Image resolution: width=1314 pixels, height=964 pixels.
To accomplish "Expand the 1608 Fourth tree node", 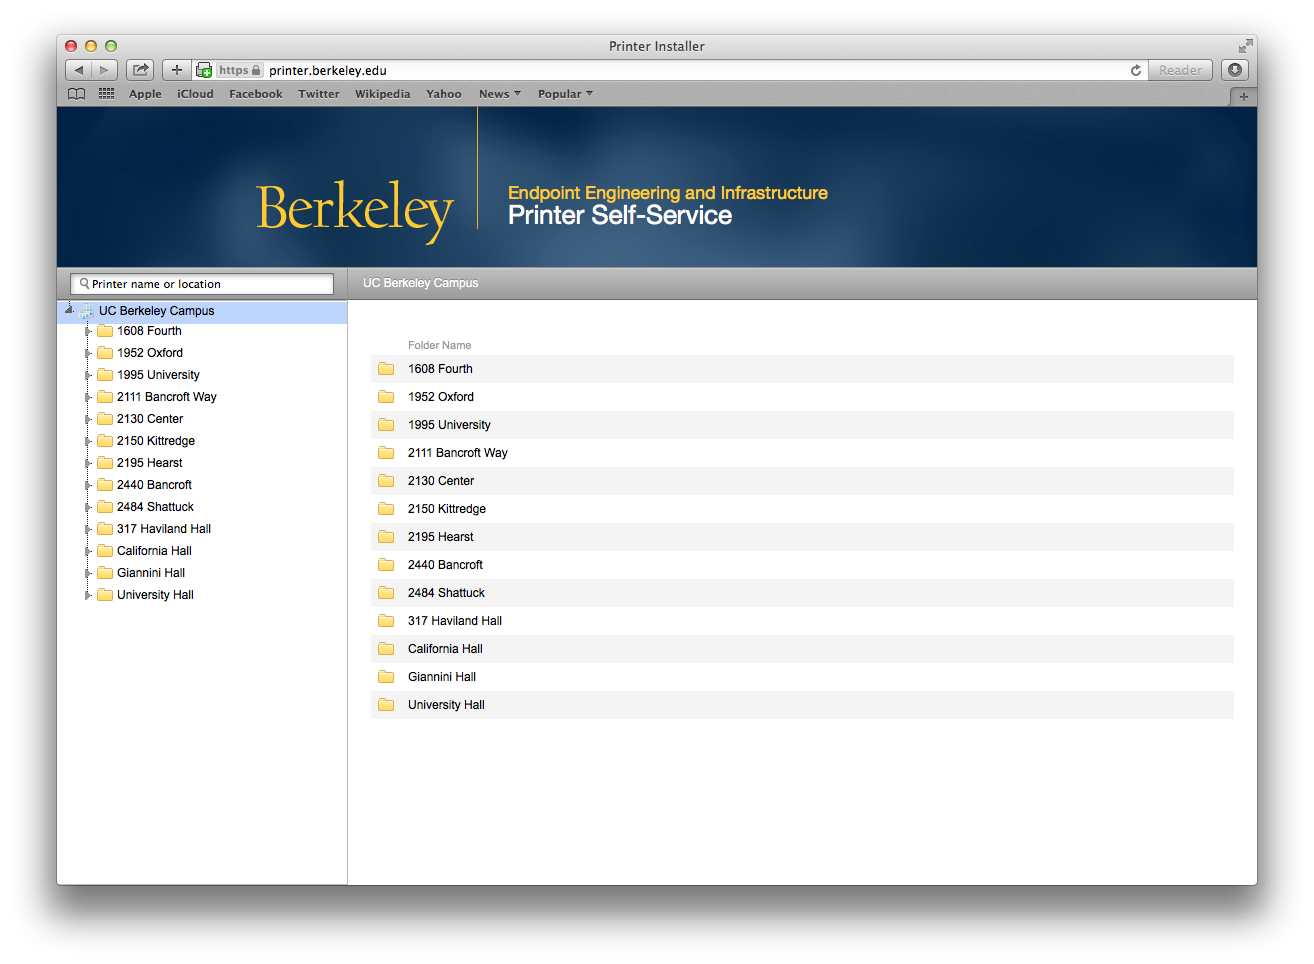I will coord(88,331).
